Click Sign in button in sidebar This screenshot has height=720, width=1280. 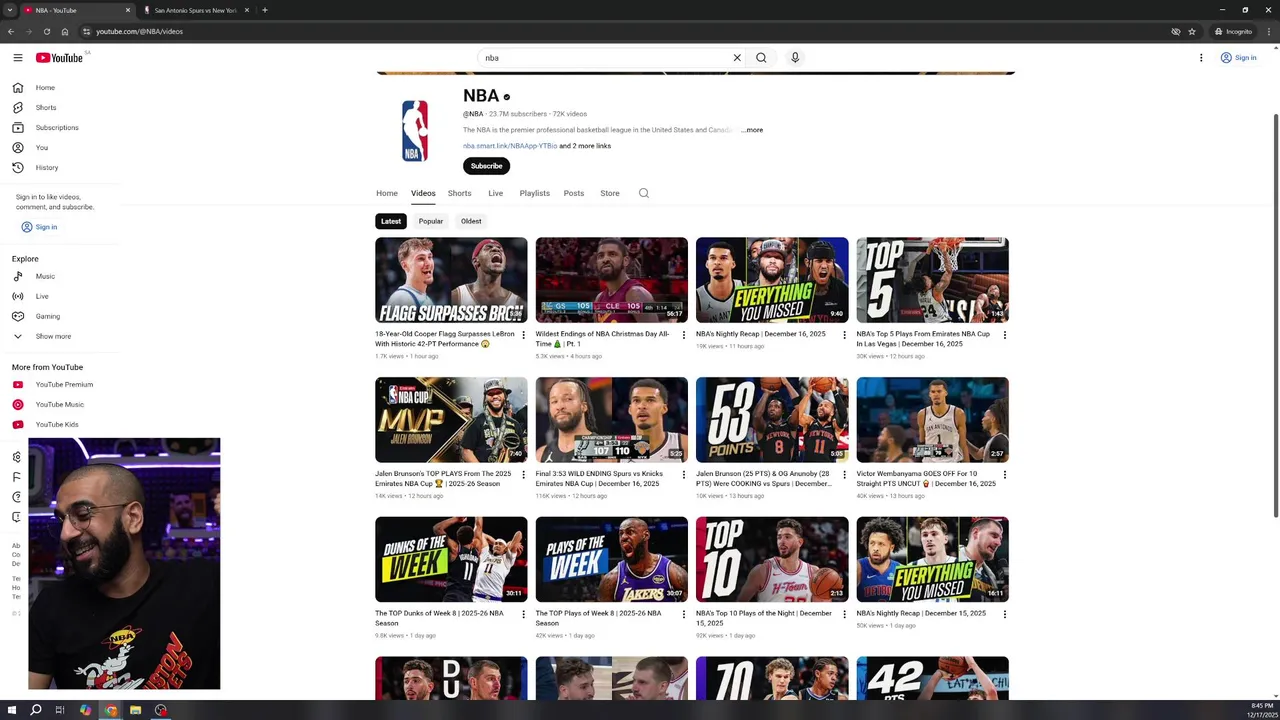(x=40, y=227)
